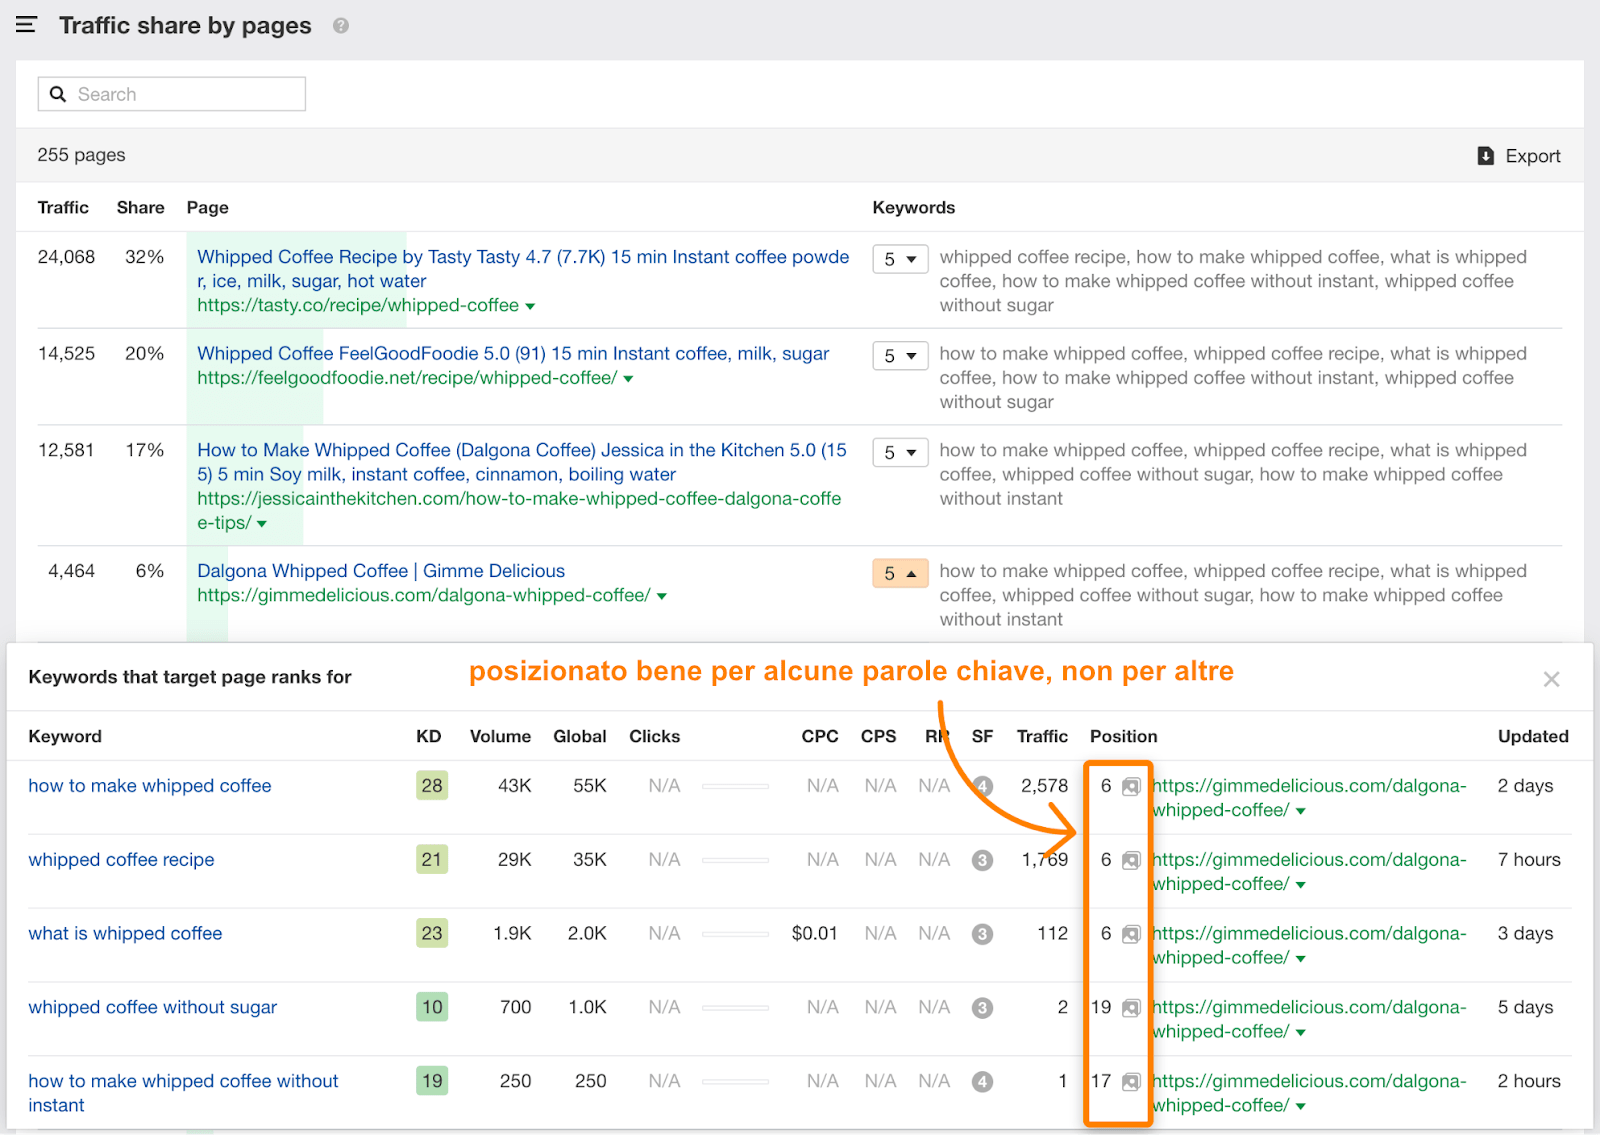1600x1135 pixels.
Task: Click SF badge in whipped coffee recipe row
Action: tap(982, 861)
